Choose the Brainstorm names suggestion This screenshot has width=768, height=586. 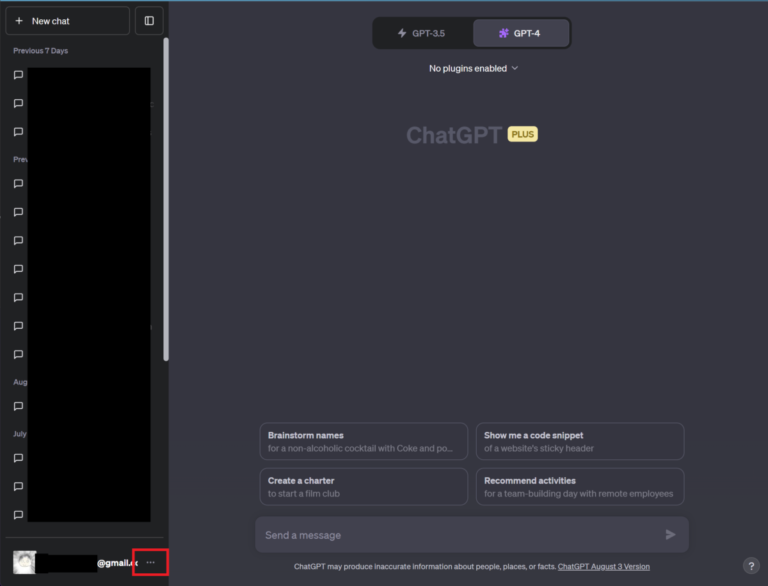pyautogui.click(x=363, y=441)
